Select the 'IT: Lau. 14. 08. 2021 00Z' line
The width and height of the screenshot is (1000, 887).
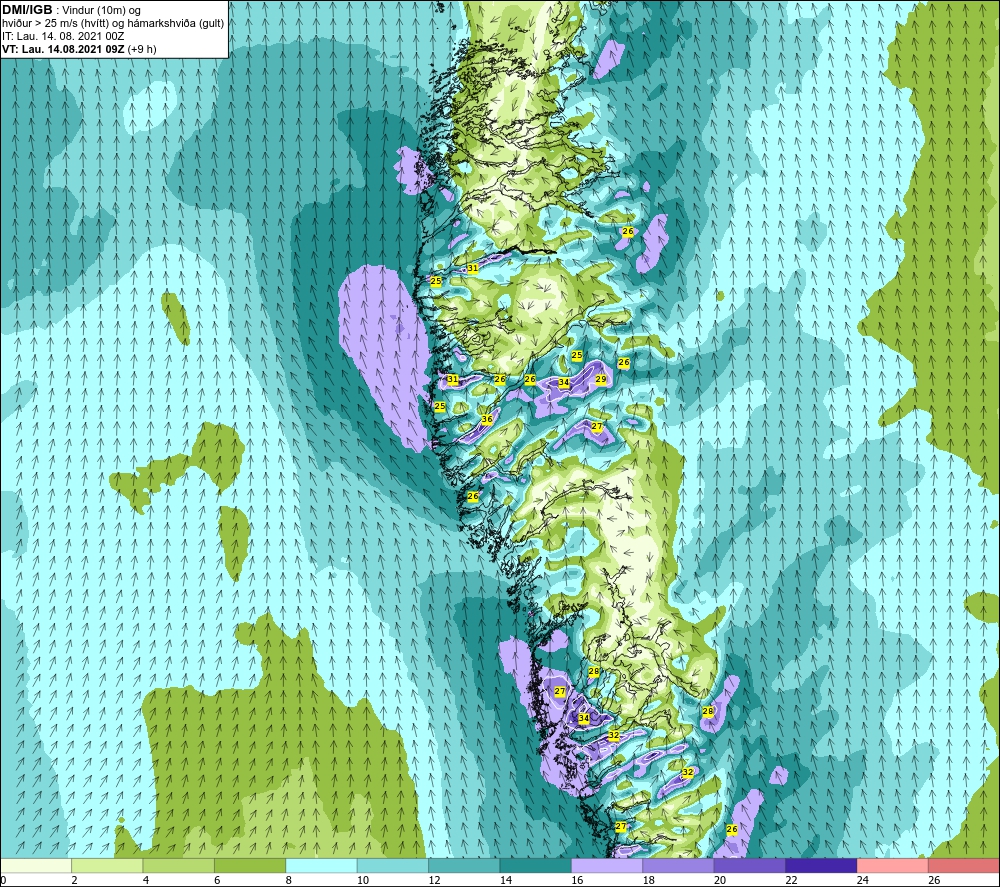[63, 36]
